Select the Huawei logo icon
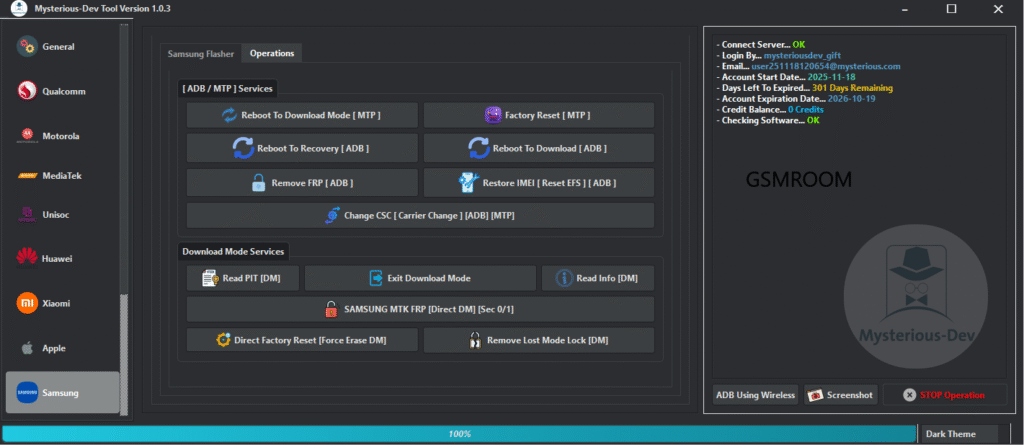This screenshot has width=1024, height=445. point(27,258)
